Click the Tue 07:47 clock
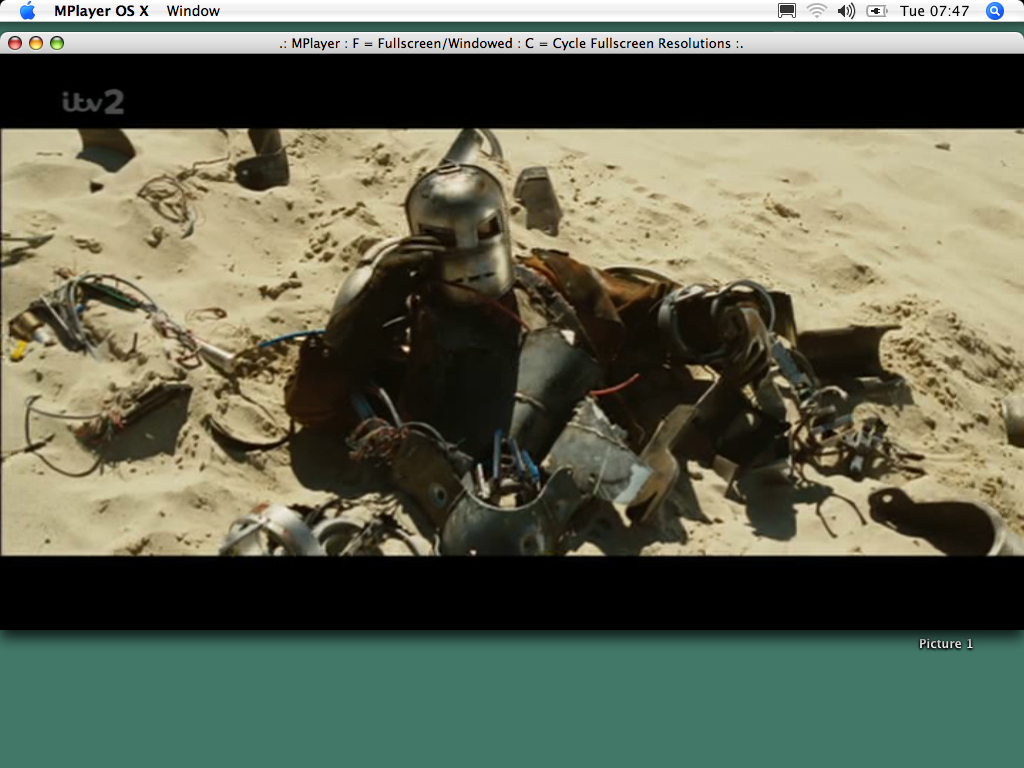The image size is (1024, 768). [x=934, y=11]
